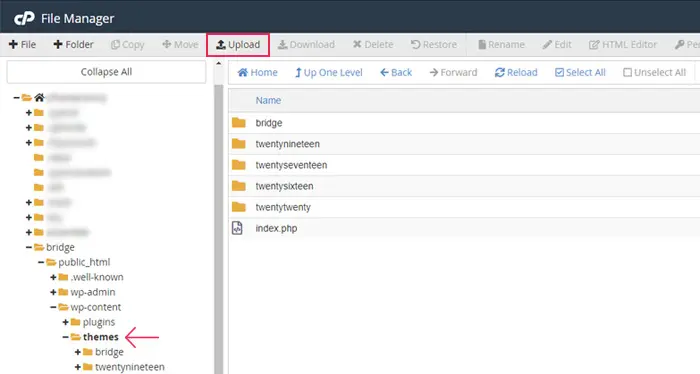Click the Rename toolbar button

pyautogui.click(x=501, y=45)
